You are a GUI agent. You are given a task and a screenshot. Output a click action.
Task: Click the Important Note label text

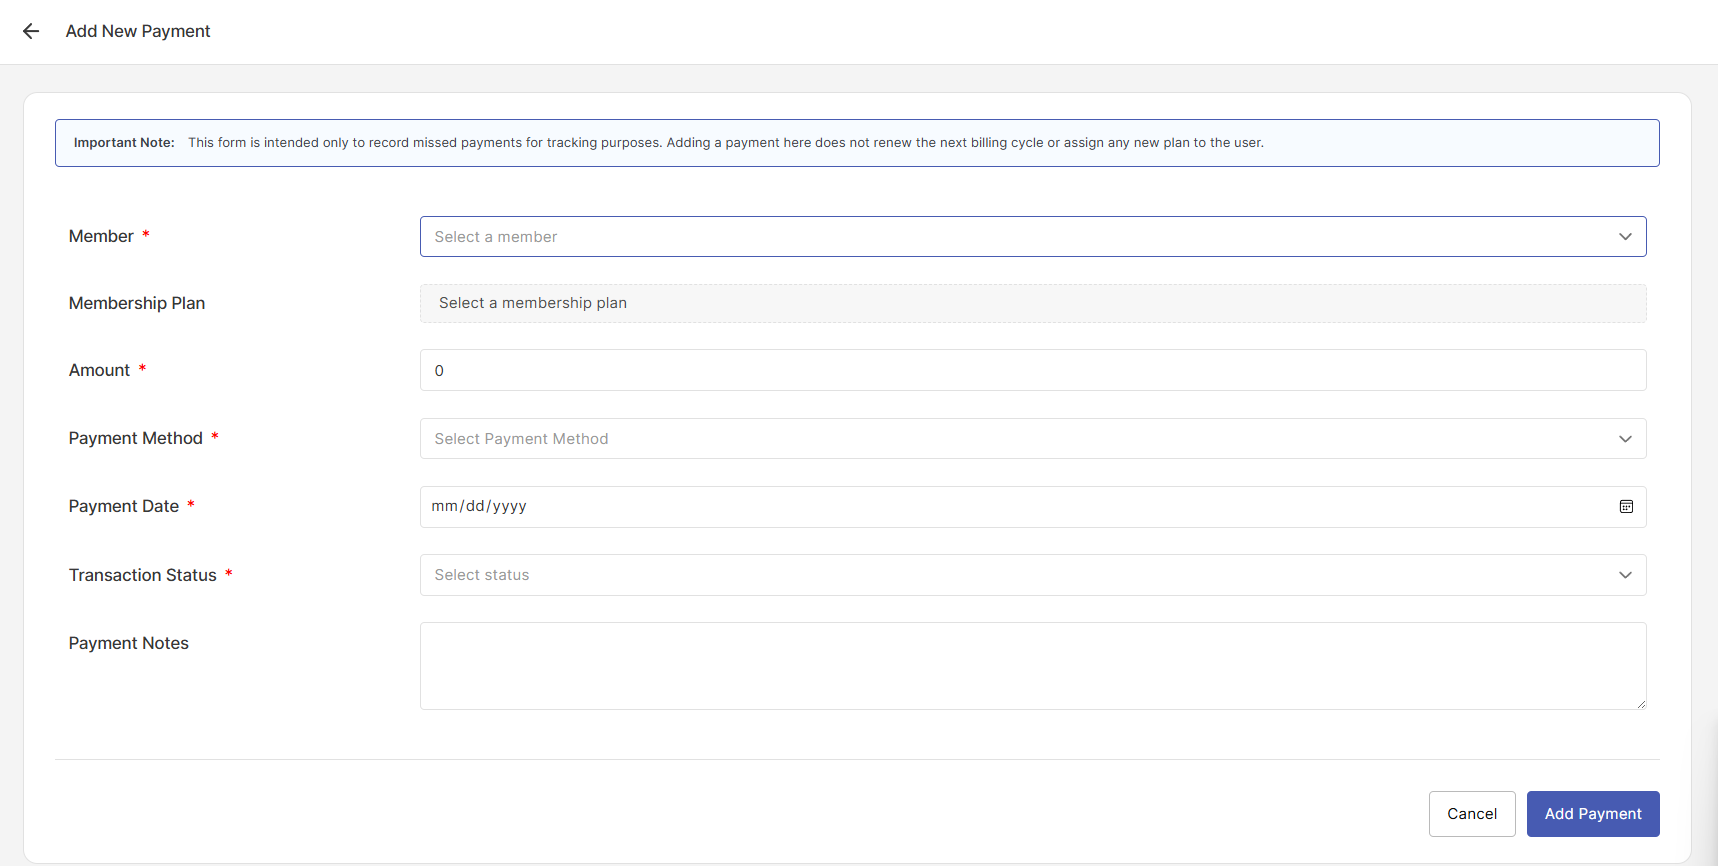point(124,143)
